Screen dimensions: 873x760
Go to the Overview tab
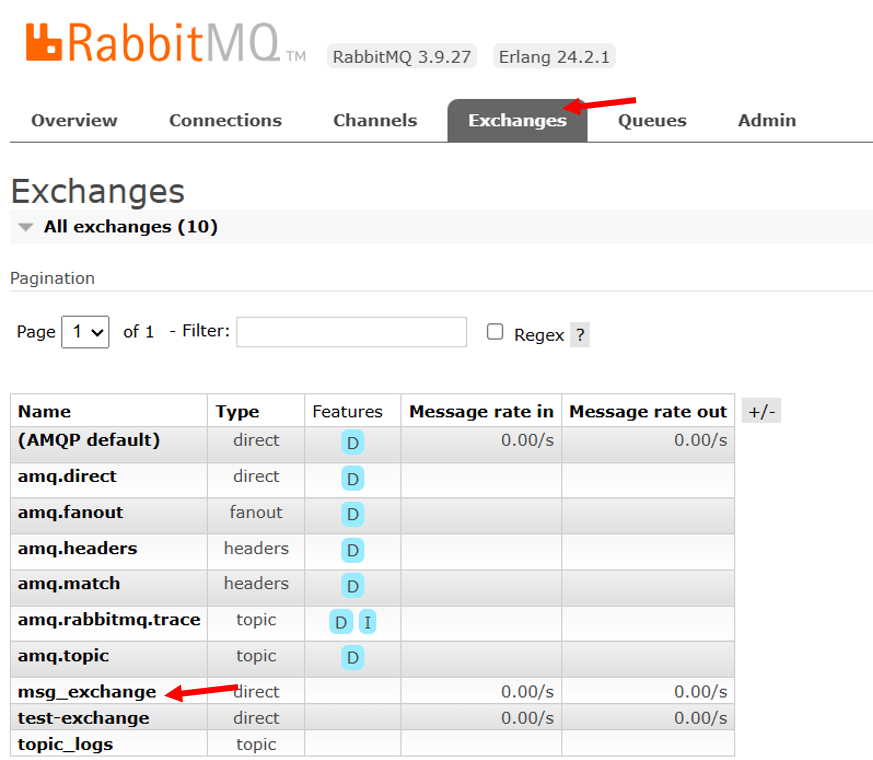coord(74,120)
